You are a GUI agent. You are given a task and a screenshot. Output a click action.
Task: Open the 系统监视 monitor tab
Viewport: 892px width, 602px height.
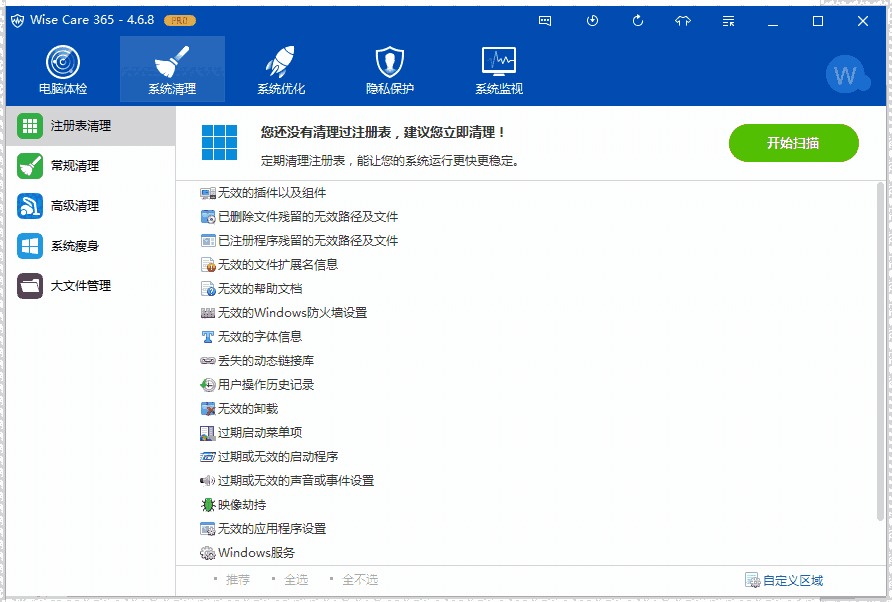[499, 69]
